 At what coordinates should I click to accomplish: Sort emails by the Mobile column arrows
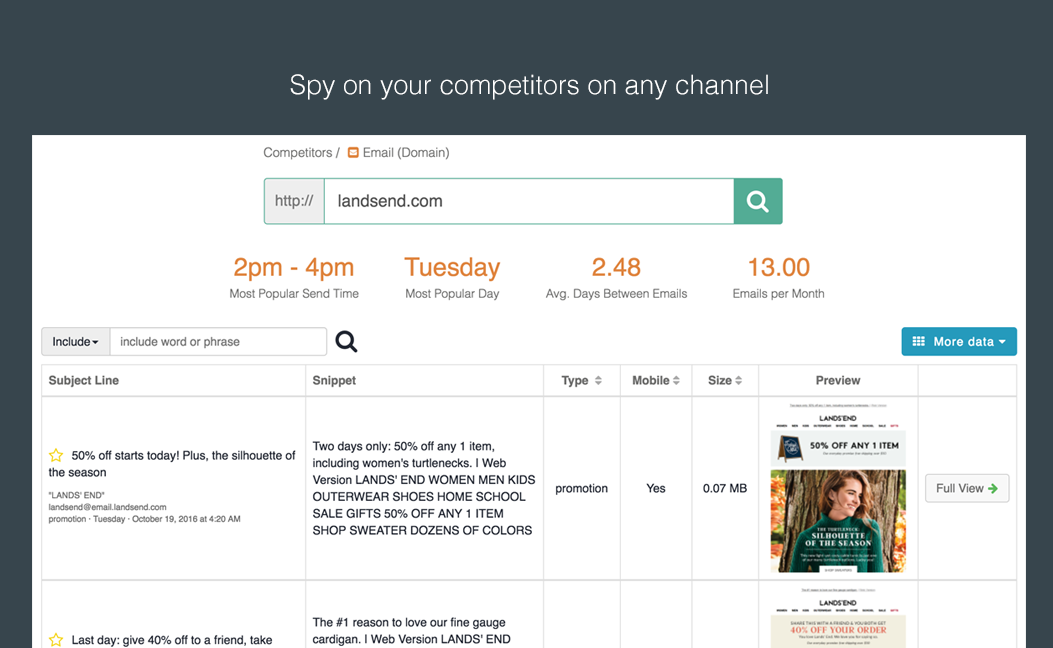click(677, 380)
